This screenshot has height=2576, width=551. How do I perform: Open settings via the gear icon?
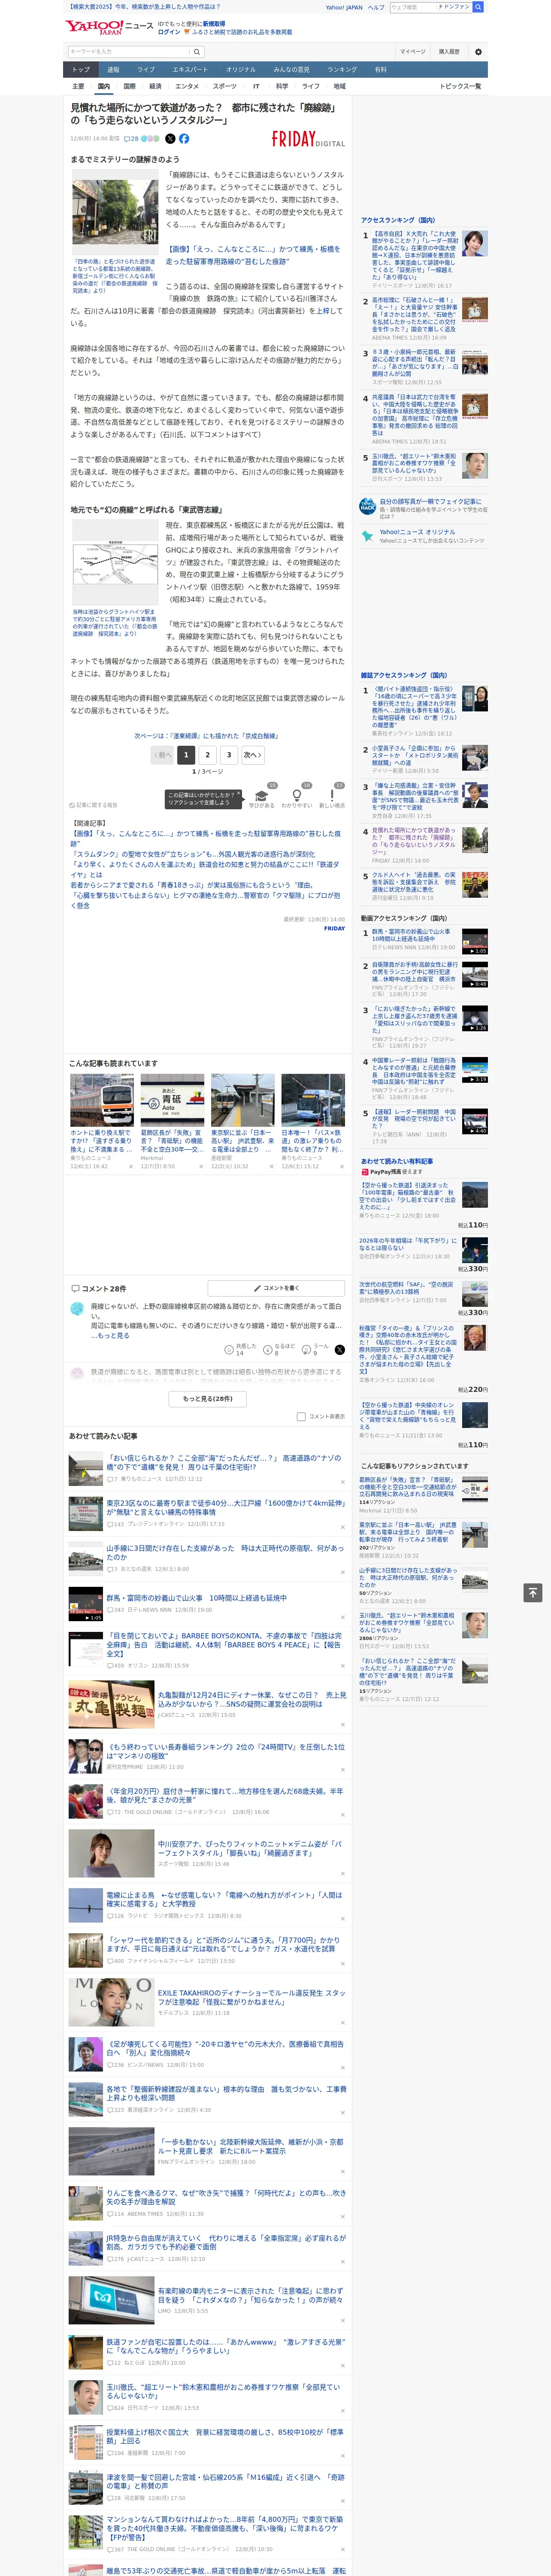[478, 52]
